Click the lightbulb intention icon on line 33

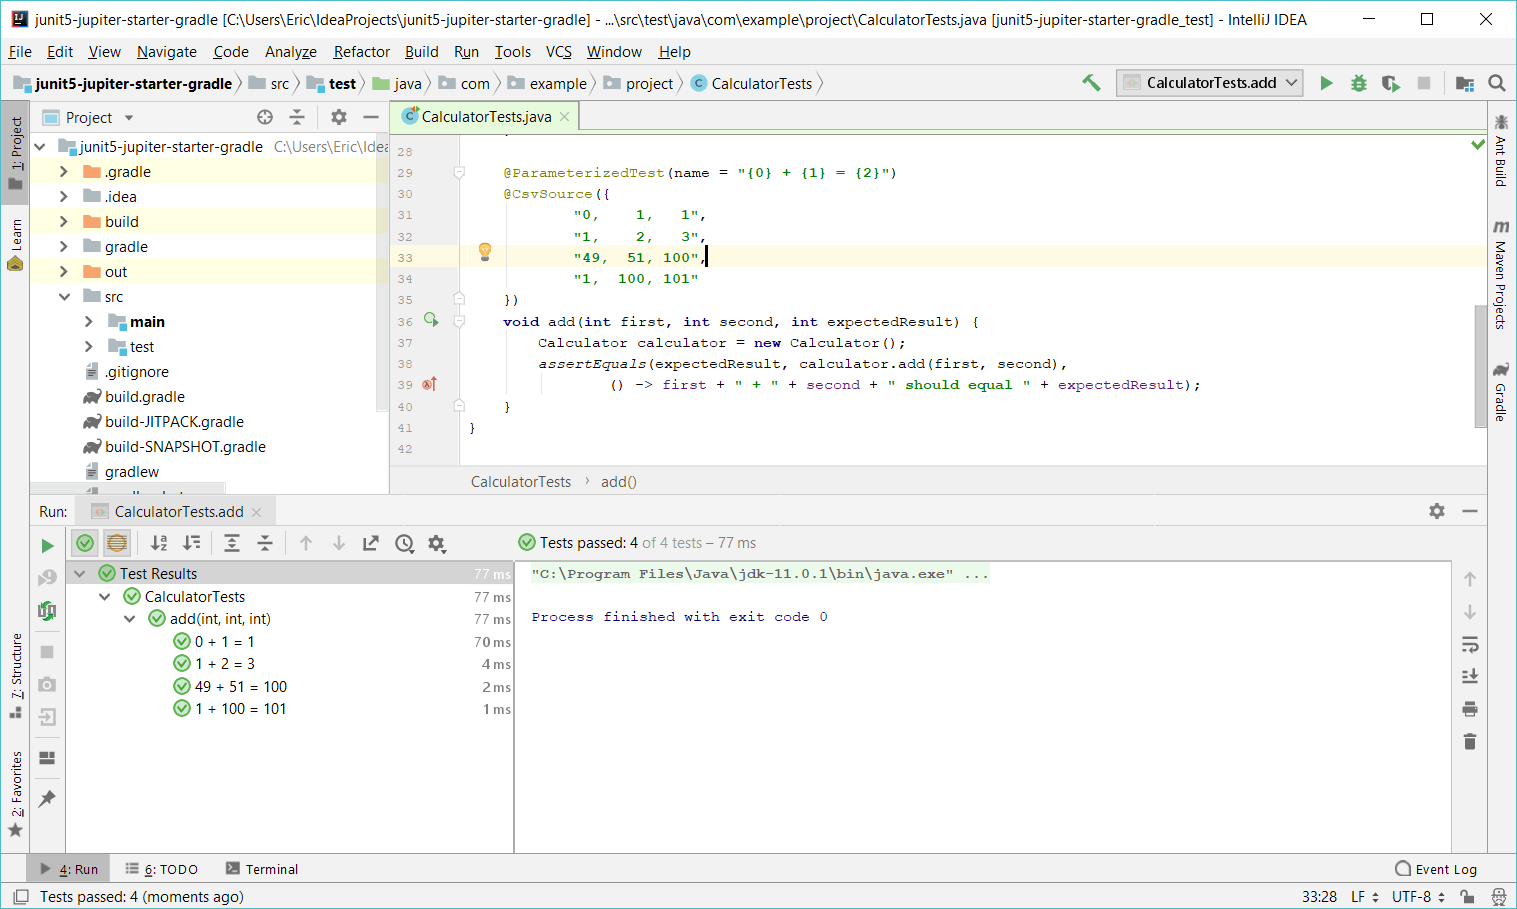[x=485, y=251]
